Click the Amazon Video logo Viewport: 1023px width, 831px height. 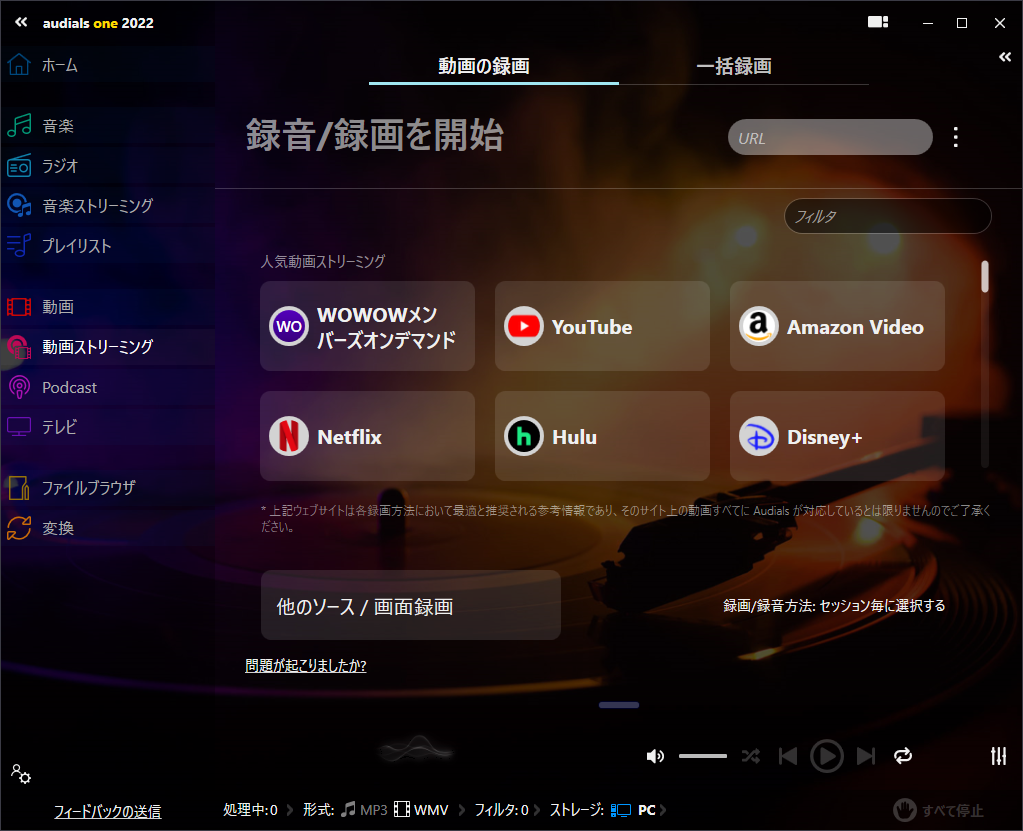tap(759, 325)
